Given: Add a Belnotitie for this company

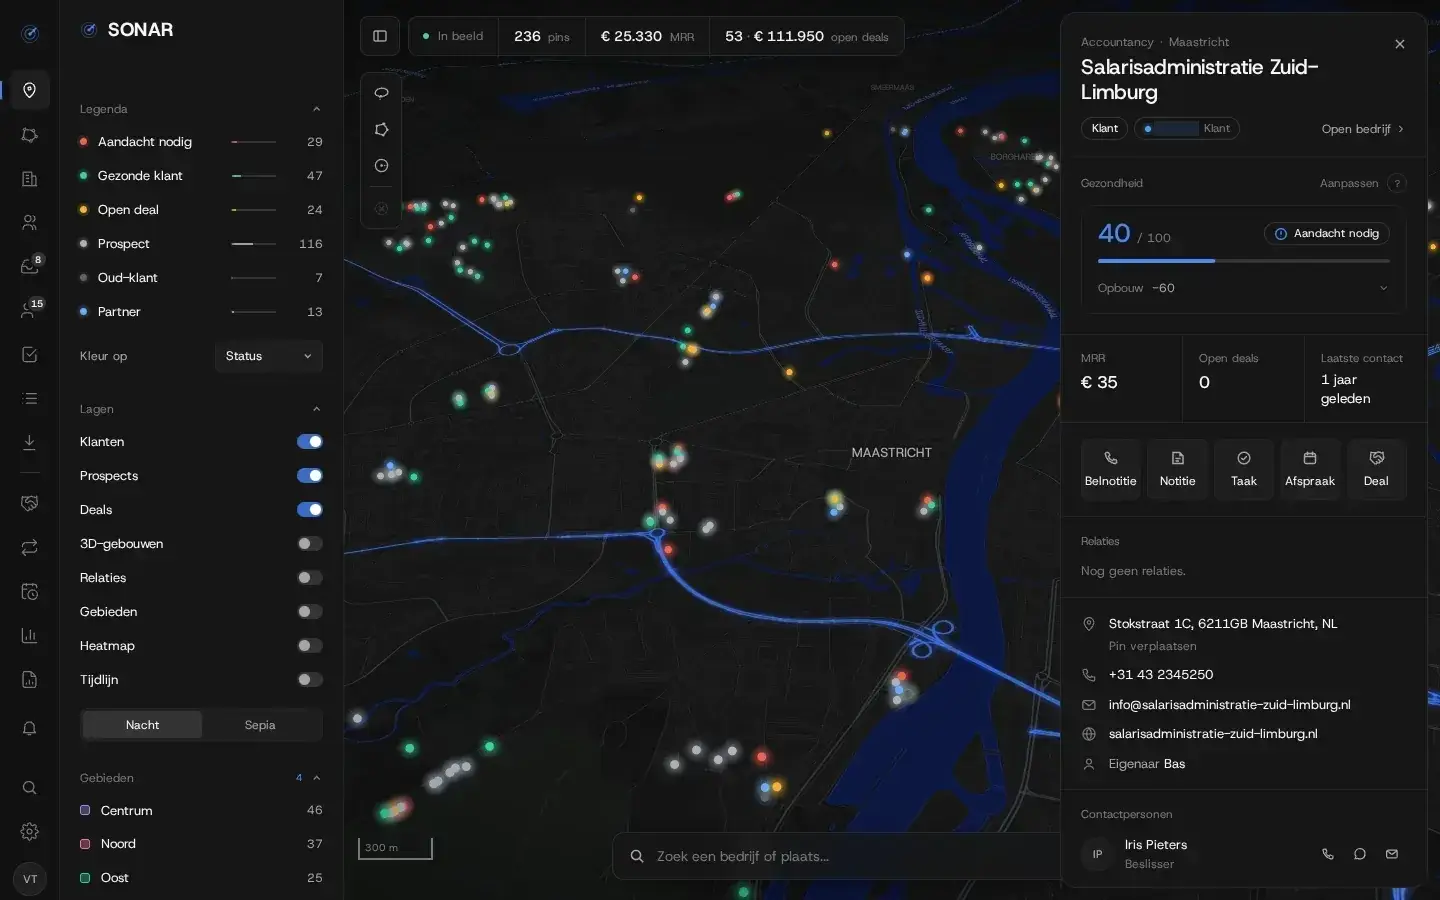Looking at the screenshot, I should point(1110,469).
